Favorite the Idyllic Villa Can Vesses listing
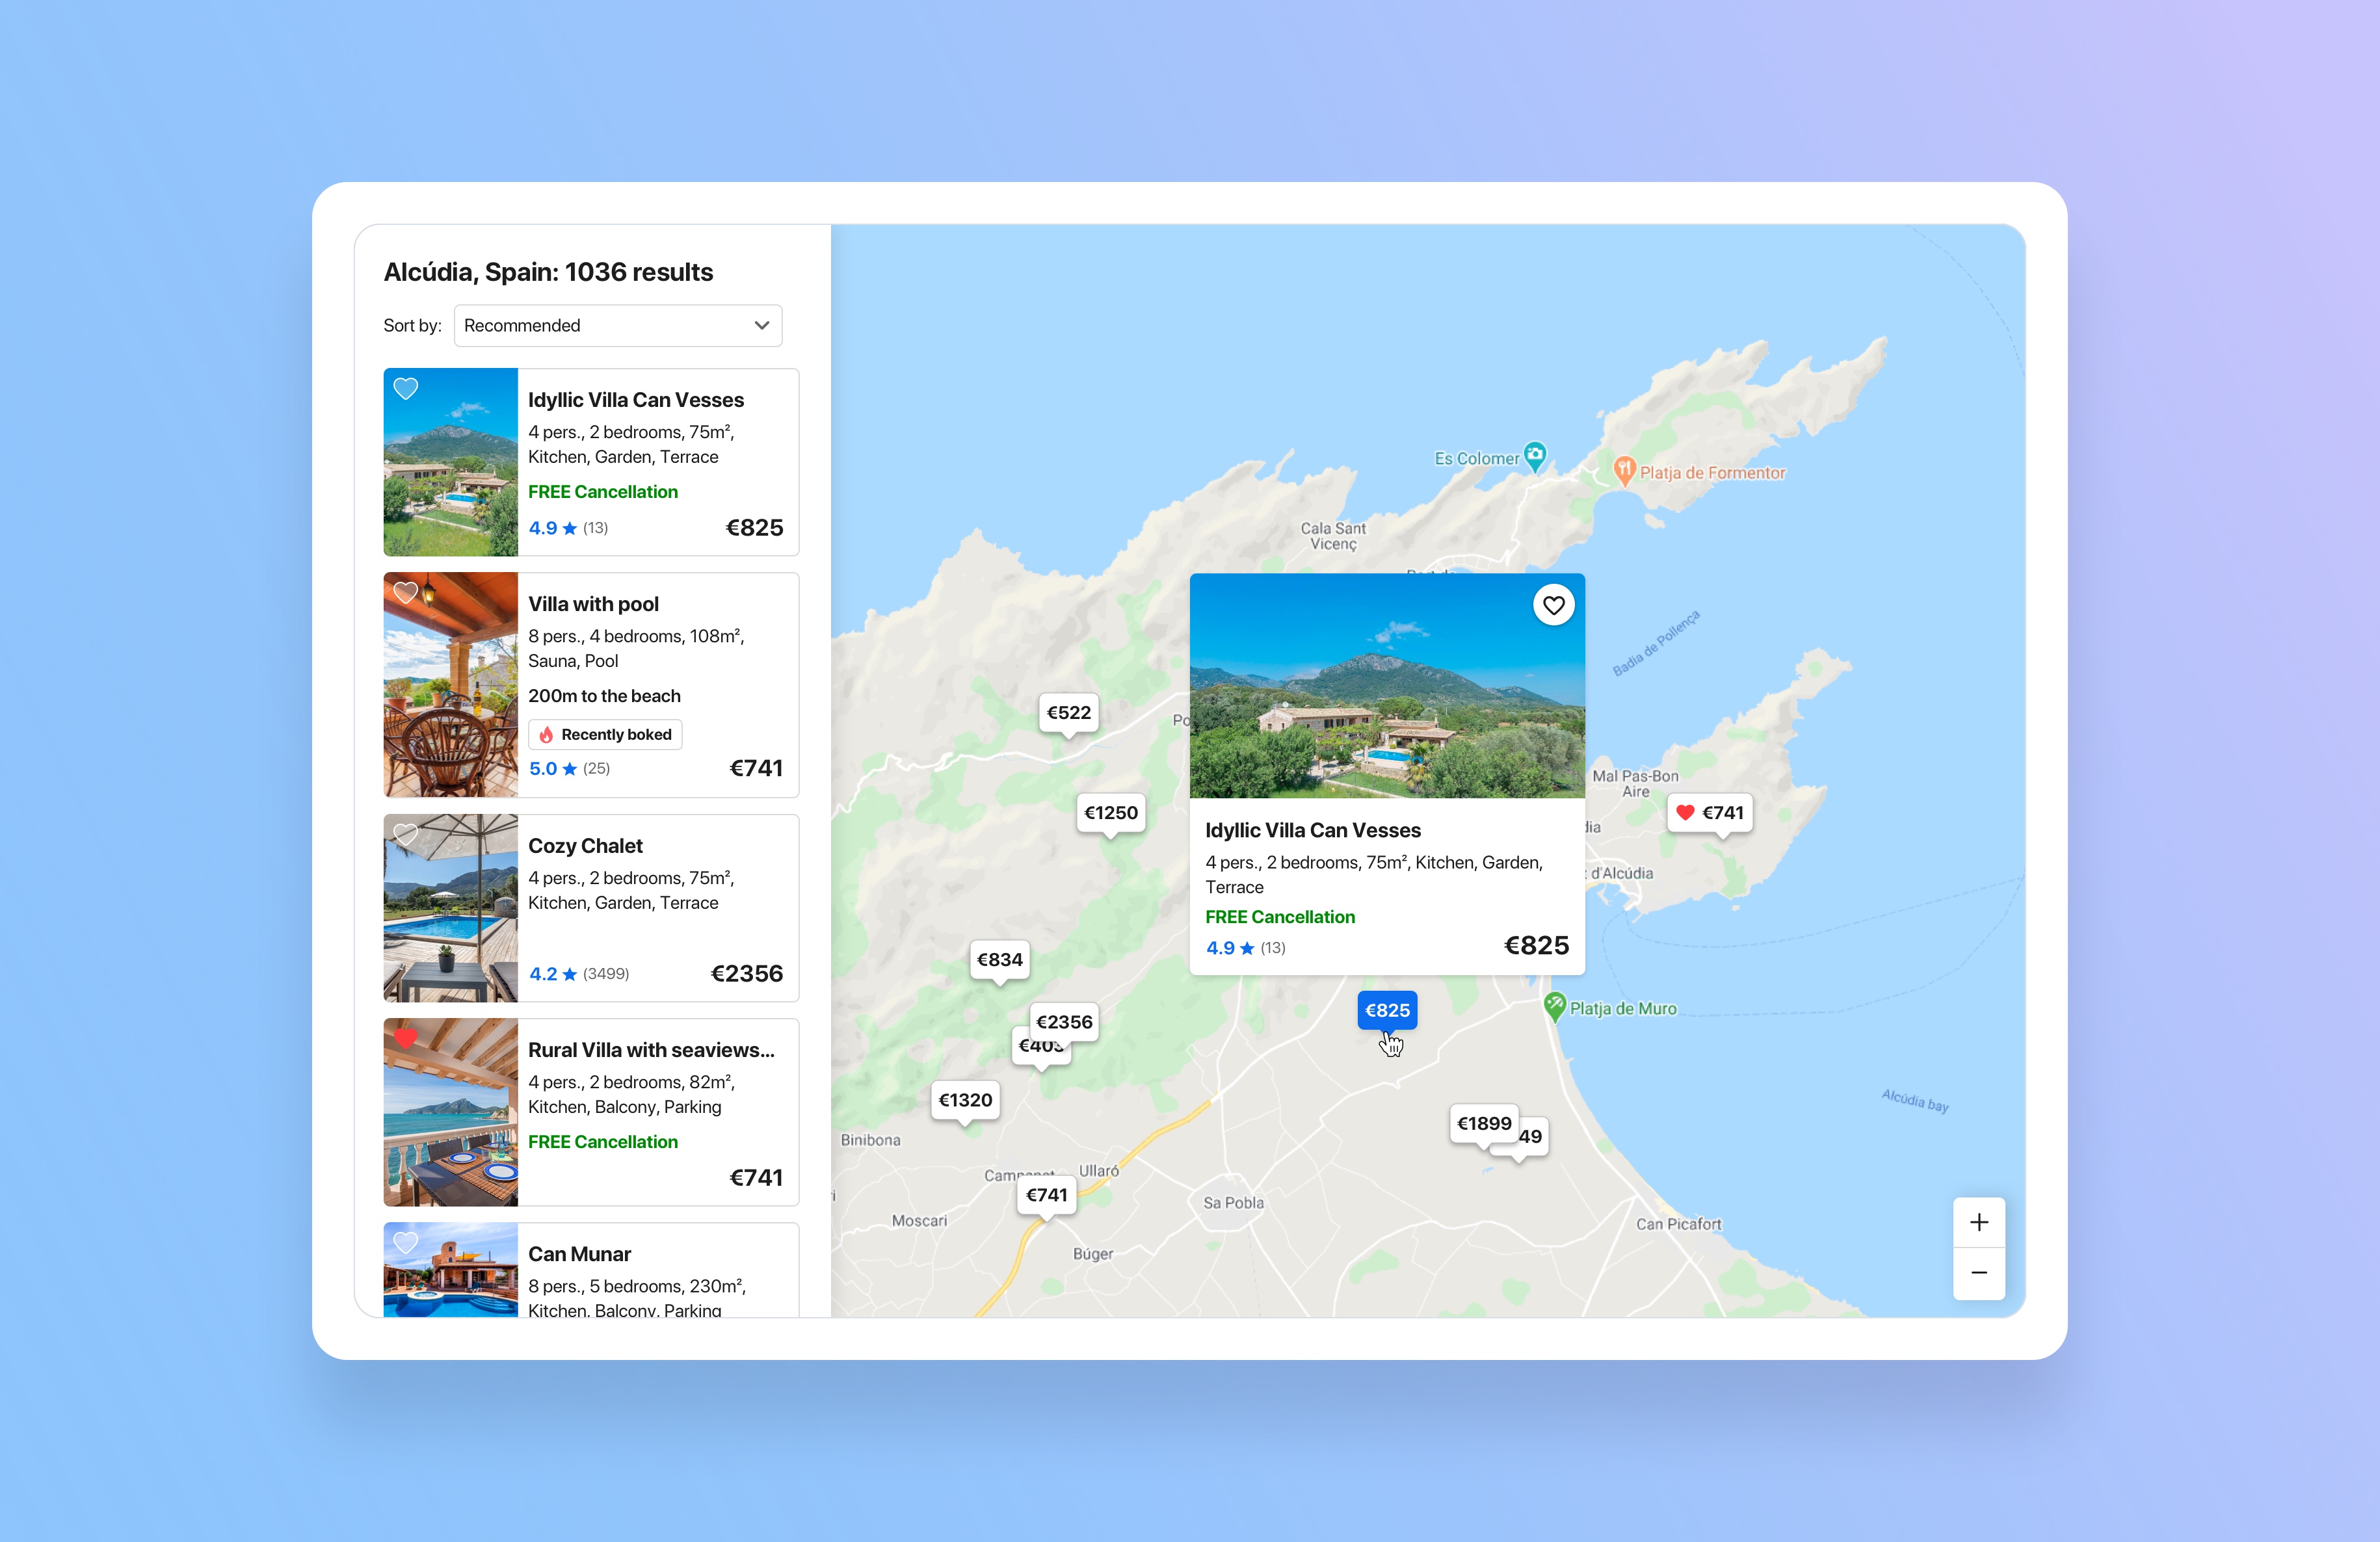Viewport: 2380px width, 1542px height. coord(405,388)
